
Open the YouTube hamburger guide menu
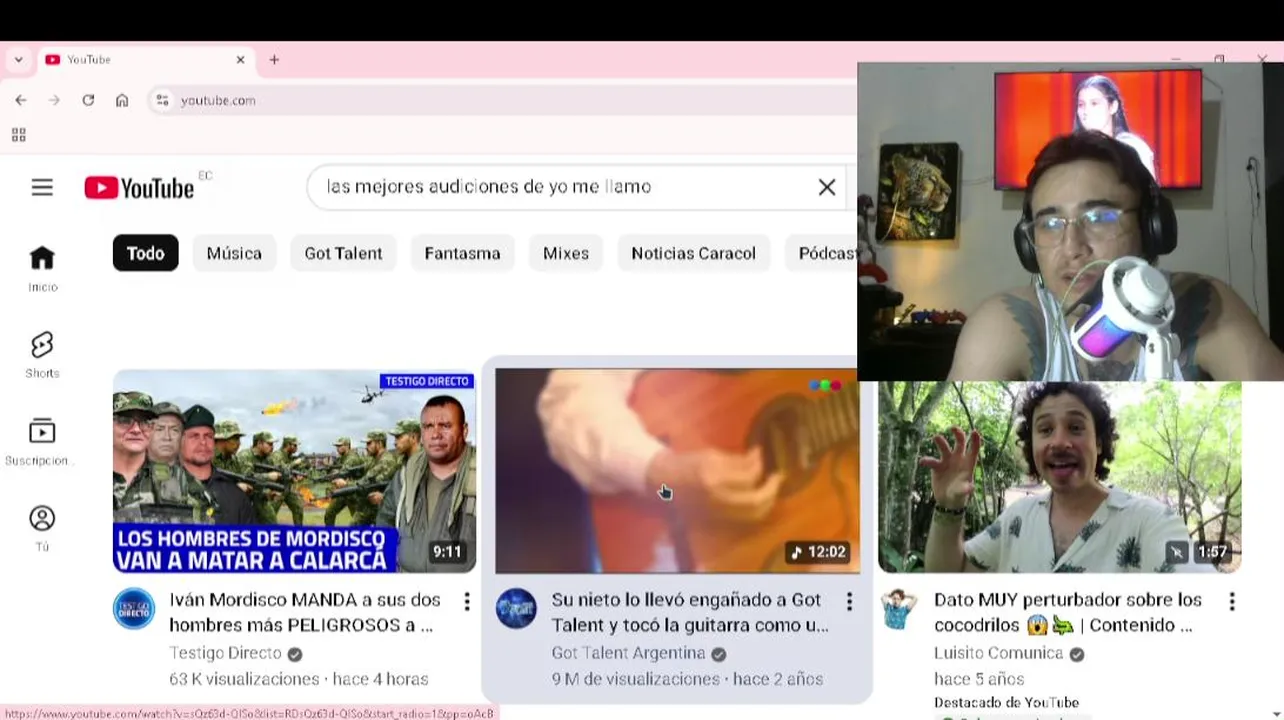42,187
